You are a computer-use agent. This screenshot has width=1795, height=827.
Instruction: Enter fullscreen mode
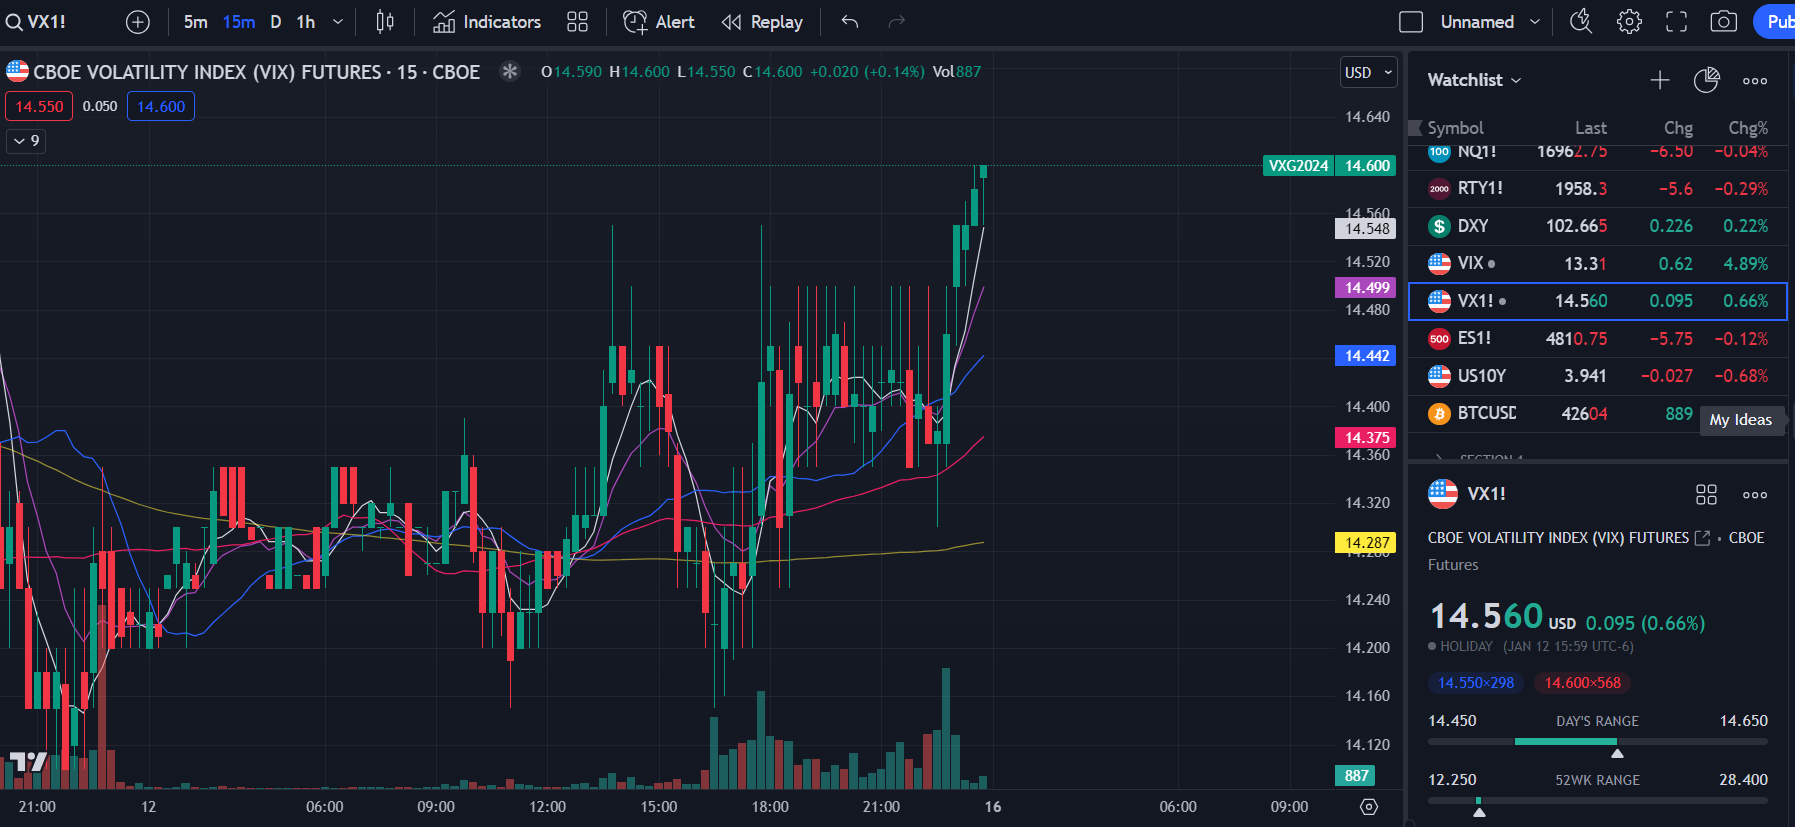pos(1676,22)
